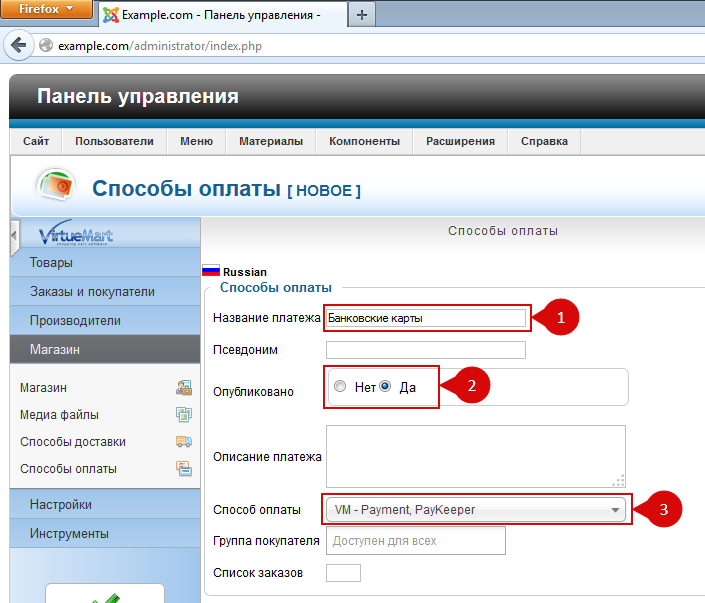This screenshot has height=603, width=705.
Task: Click the Медиа файлы media icon
Action: [x=183, y=415]
